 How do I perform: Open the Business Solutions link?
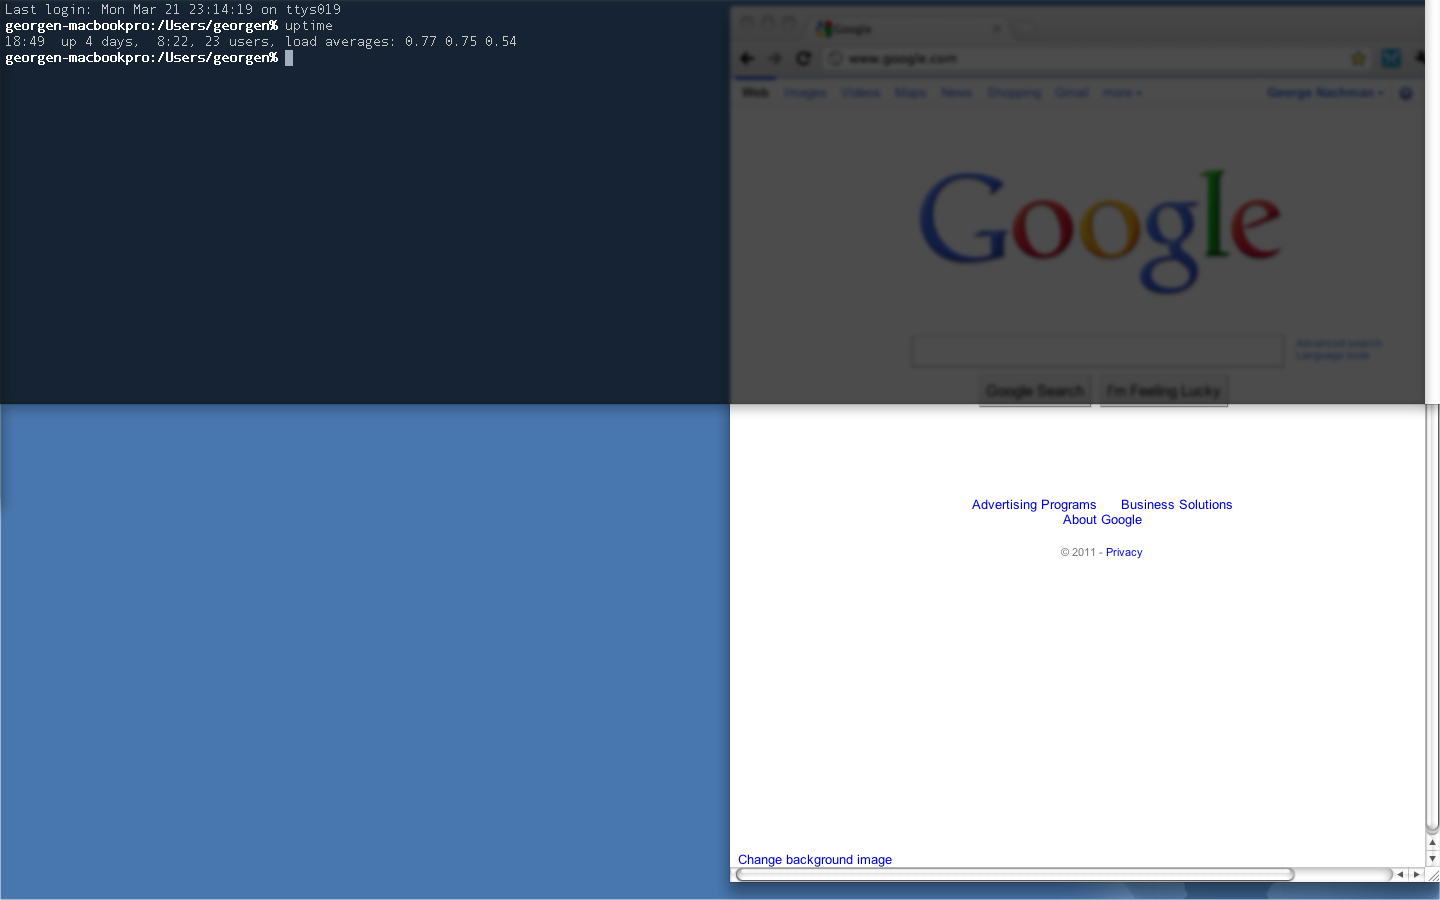(x=1176, y=505)
